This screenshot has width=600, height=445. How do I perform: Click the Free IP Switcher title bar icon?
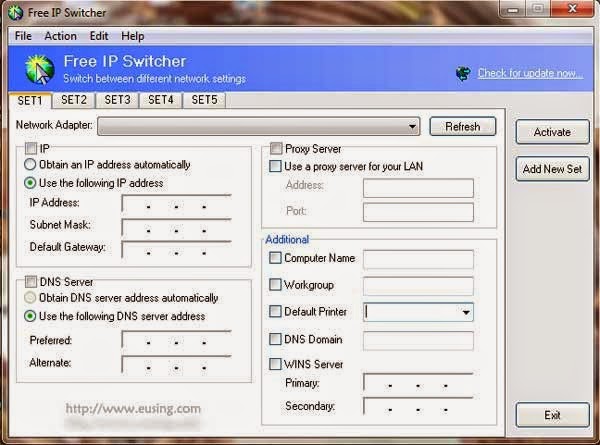click(x=15, y=13)
